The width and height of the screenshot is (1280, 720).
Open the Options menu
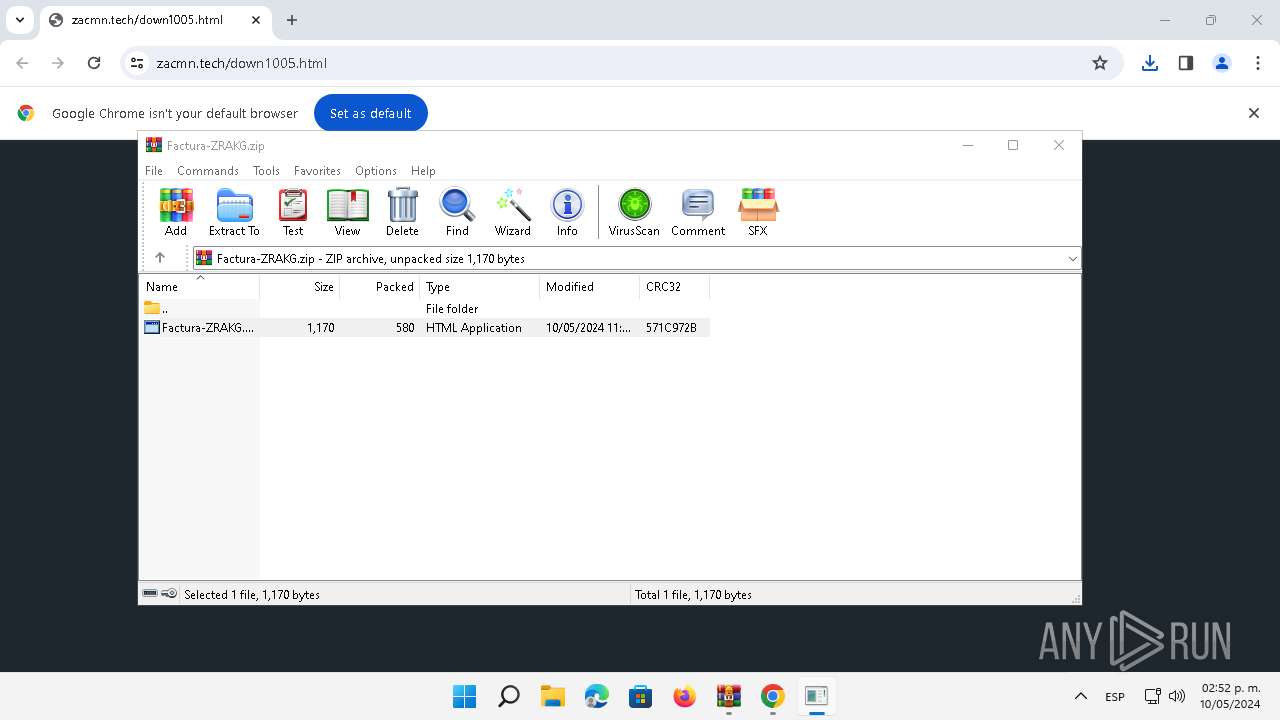click(376, 171)
